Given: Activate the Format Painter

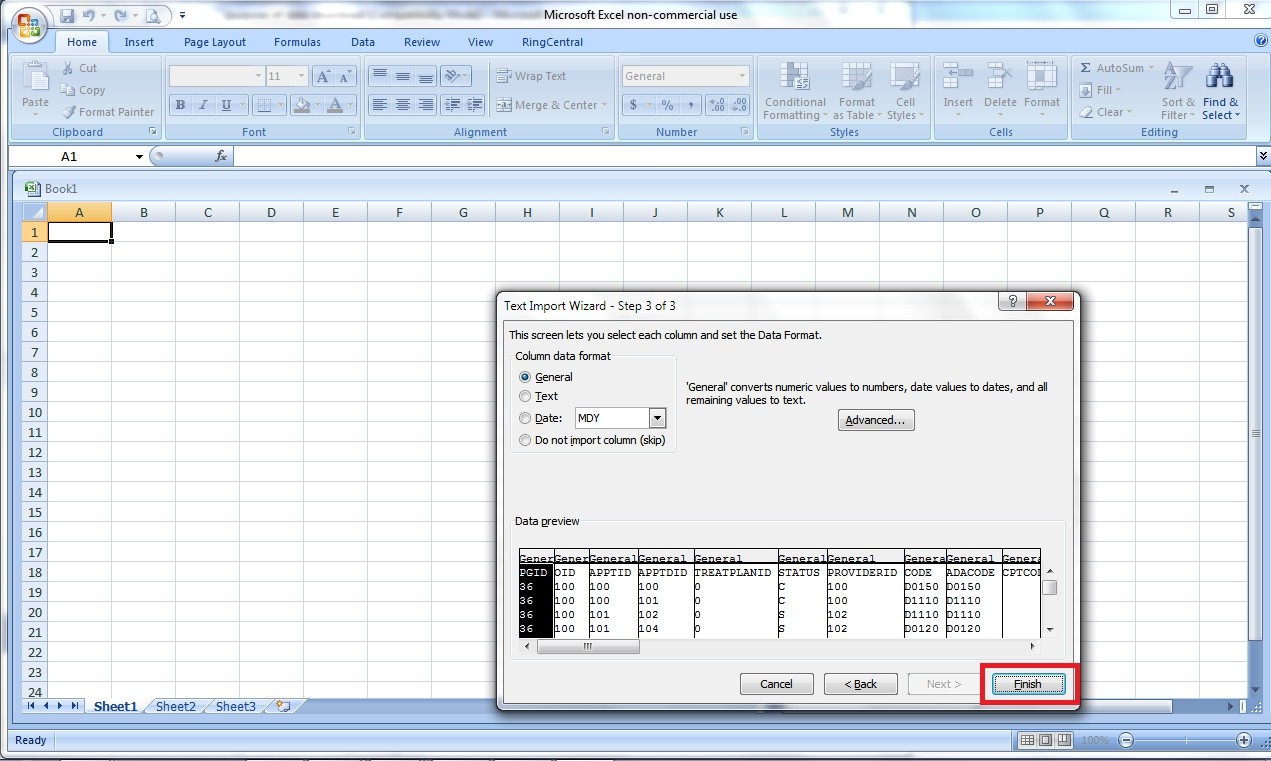Looking at the screenshot, I should tap(107, 112).
